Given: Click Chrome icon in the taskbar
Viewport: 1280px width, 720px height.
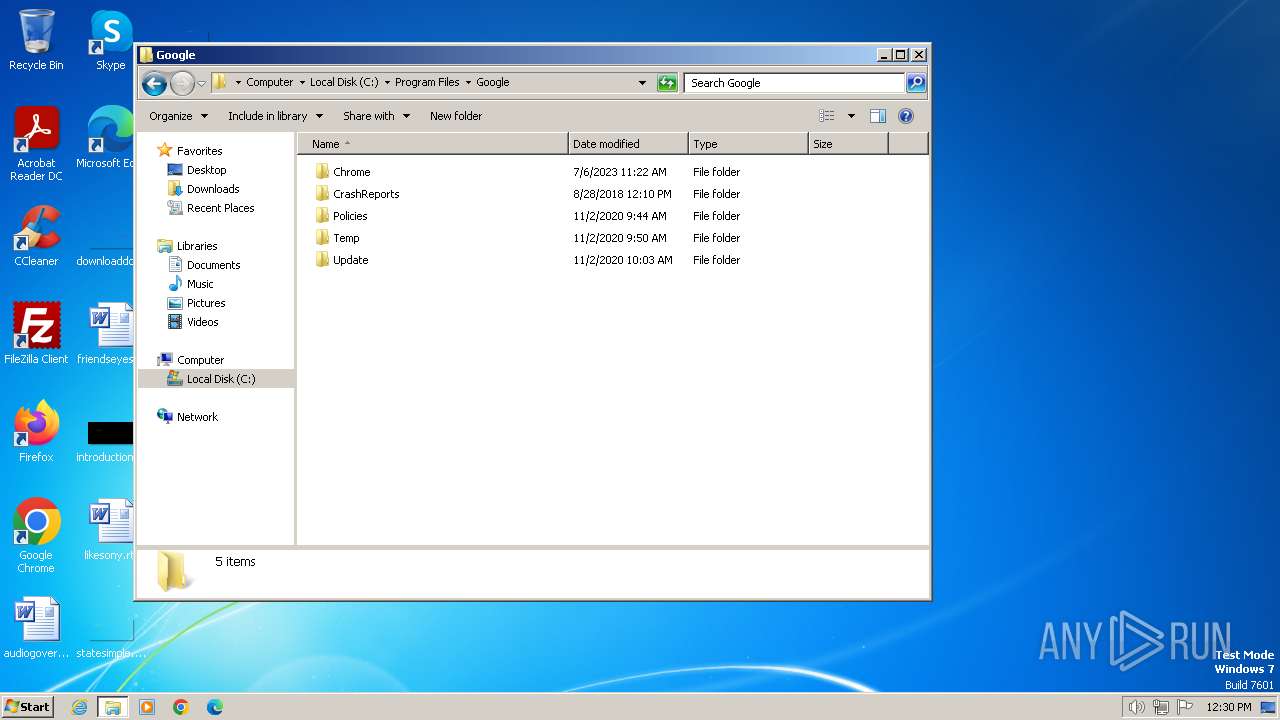Looking at the screenshot, I should coord(181,707).
